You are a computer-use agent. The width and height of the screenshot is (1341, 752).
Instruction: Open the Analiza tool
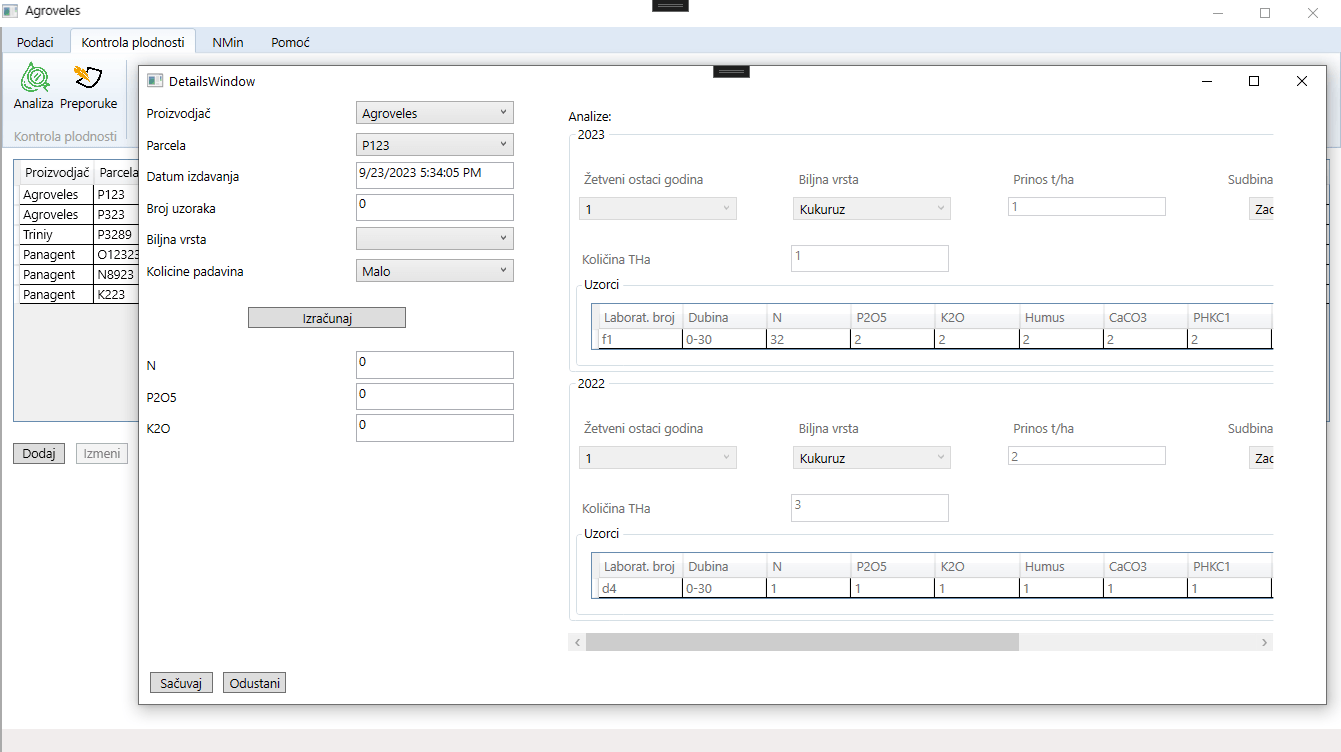pyautogui.click(x=34, y=86)
